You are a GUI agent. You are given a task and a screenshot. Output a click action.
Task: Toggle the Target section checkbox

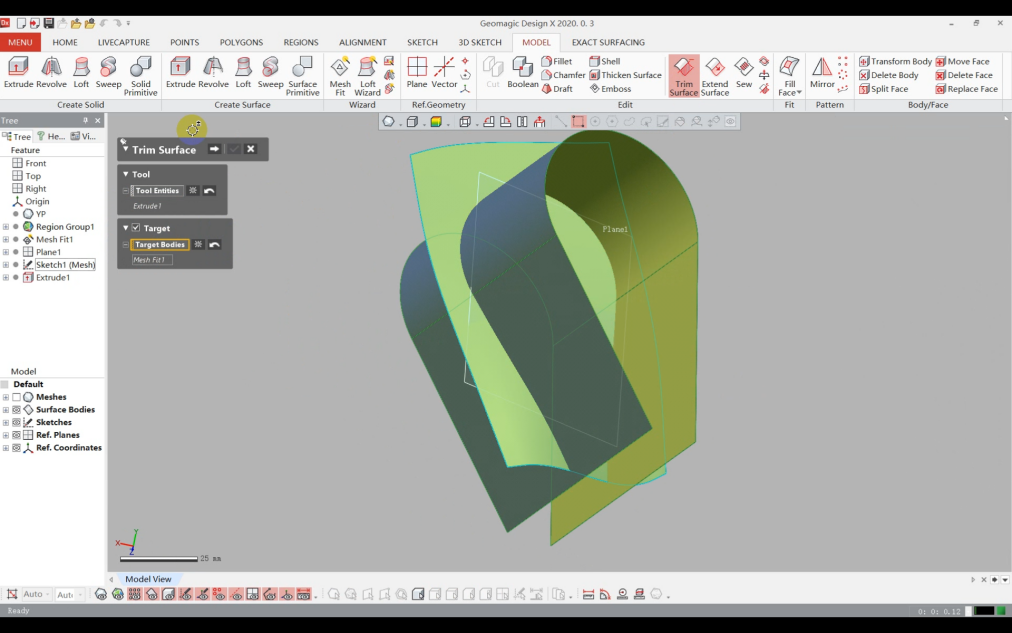[136, 228]
